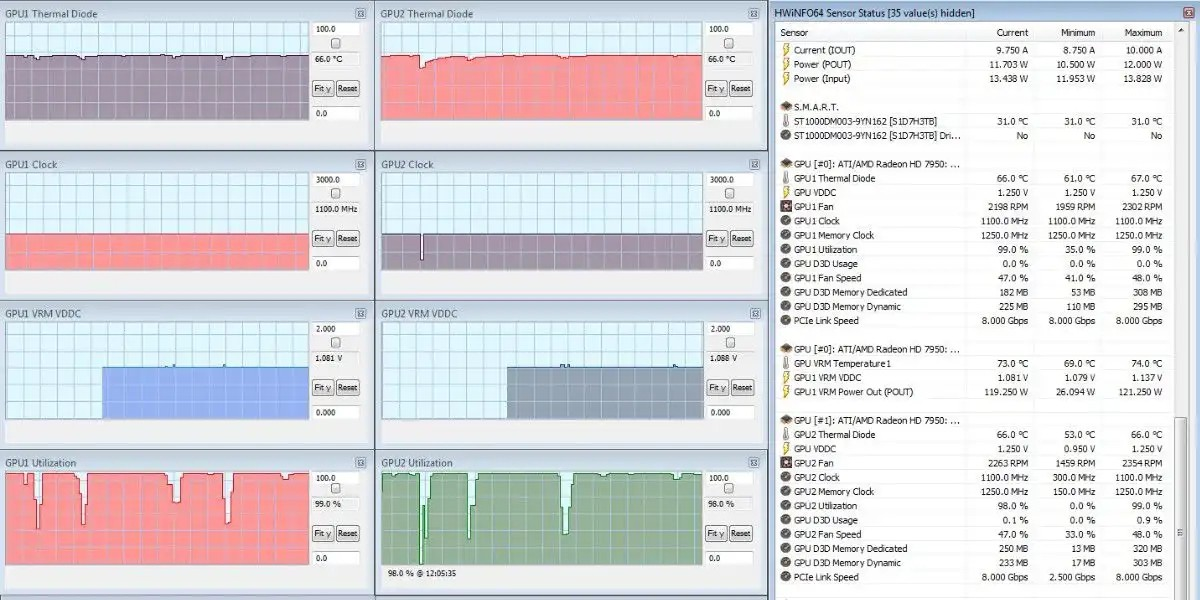Toggle the checkbox in GPU2 VRM VDDC graph

tap(729, 343)
